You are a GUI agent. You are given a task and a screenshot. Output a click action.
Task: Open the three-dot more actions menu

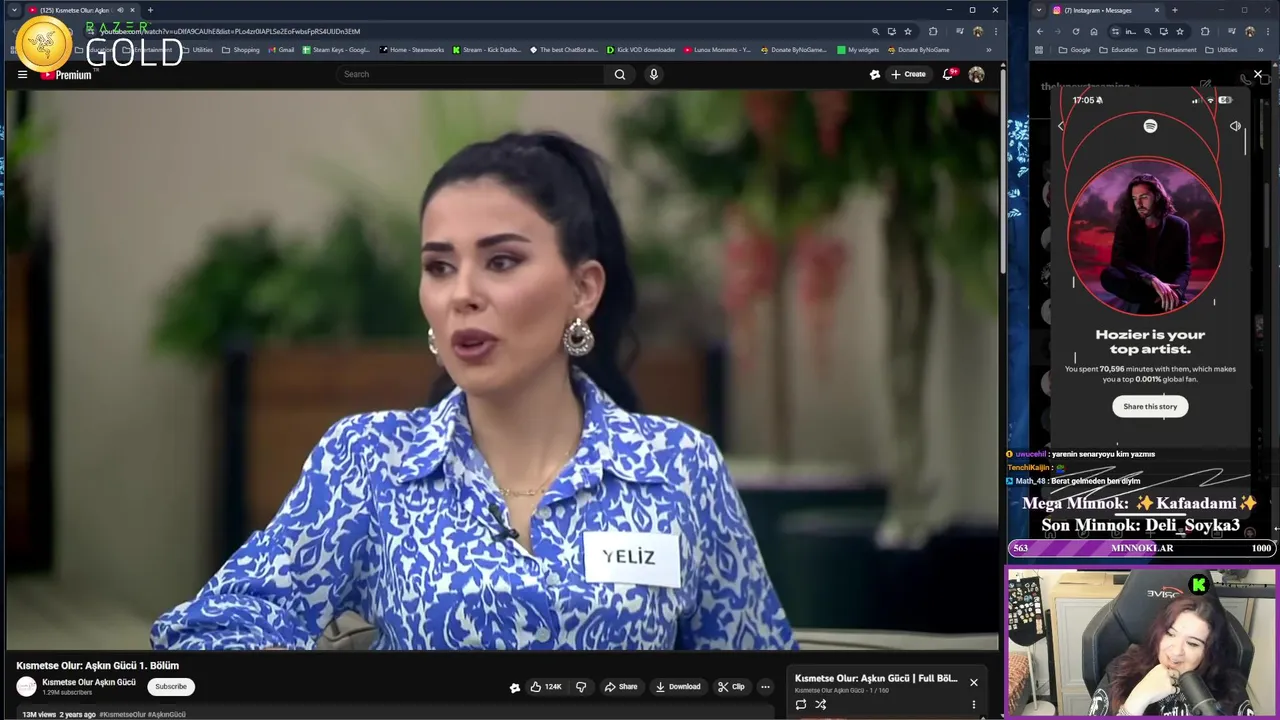(x=765, y=687)
